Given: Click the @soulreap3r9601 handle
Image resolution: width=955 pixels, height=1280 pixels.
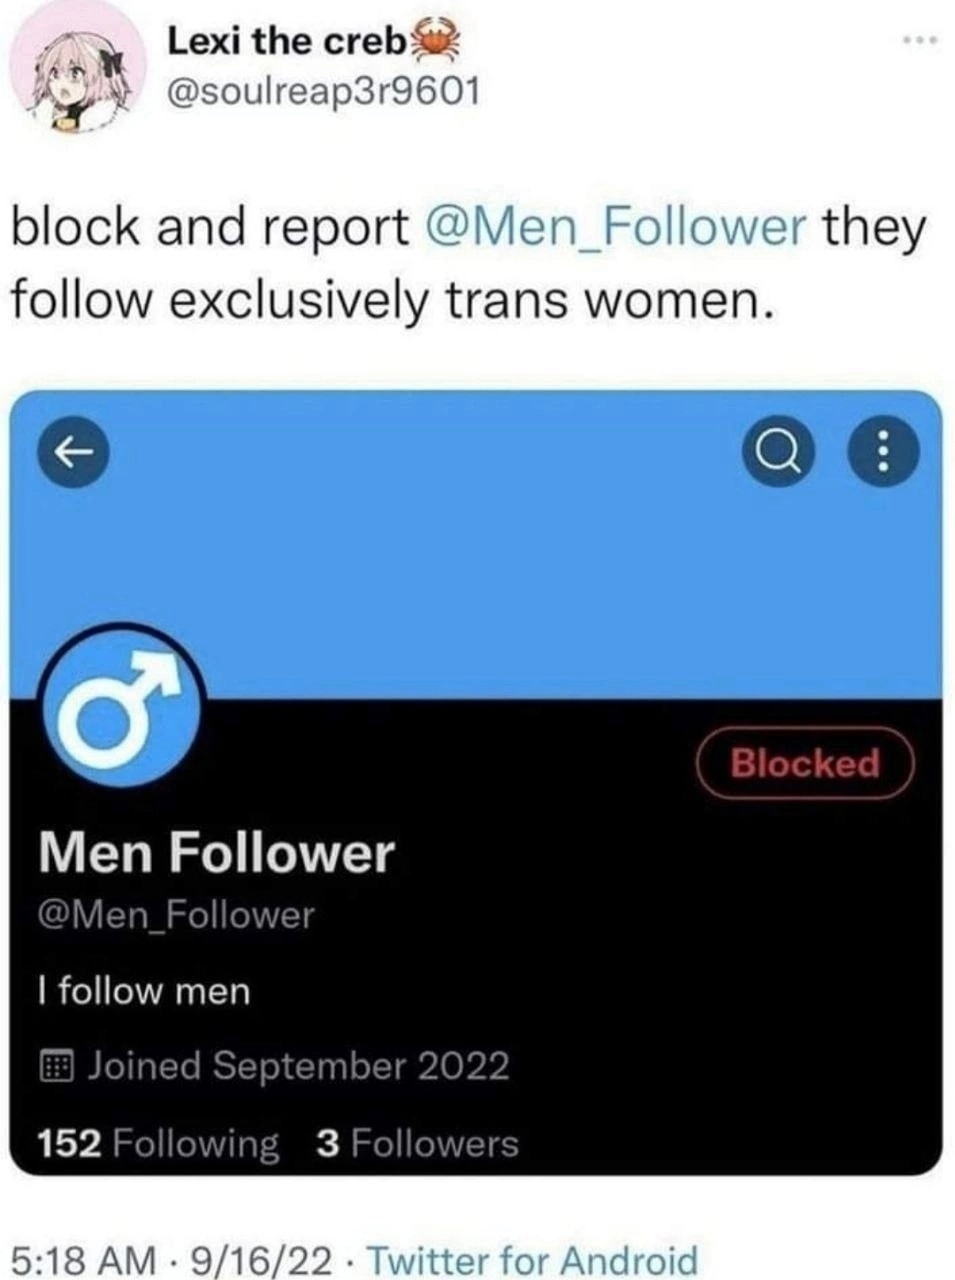Looking at the screenshot, I should pyautogui.click(x=321, y=92).
